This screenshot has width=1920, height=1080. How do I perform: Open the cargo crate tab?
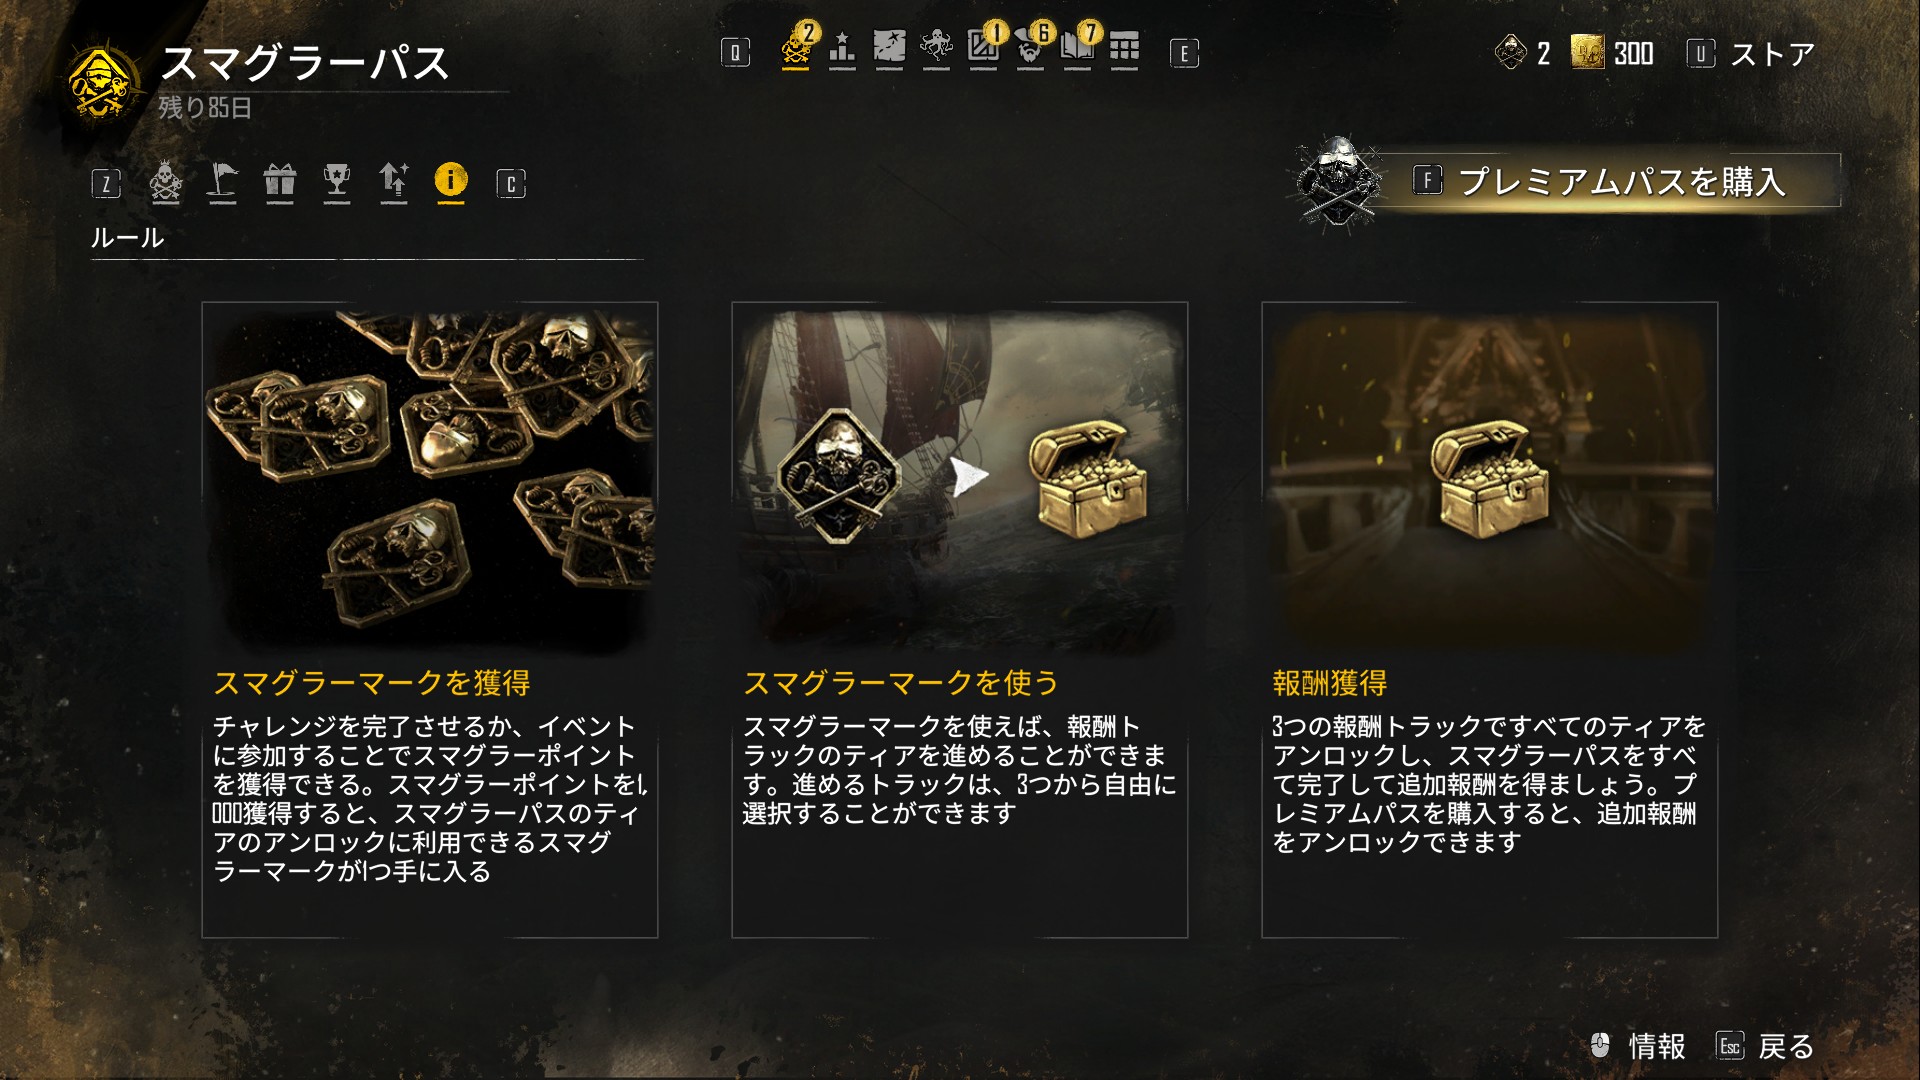(x=984, y=47)
